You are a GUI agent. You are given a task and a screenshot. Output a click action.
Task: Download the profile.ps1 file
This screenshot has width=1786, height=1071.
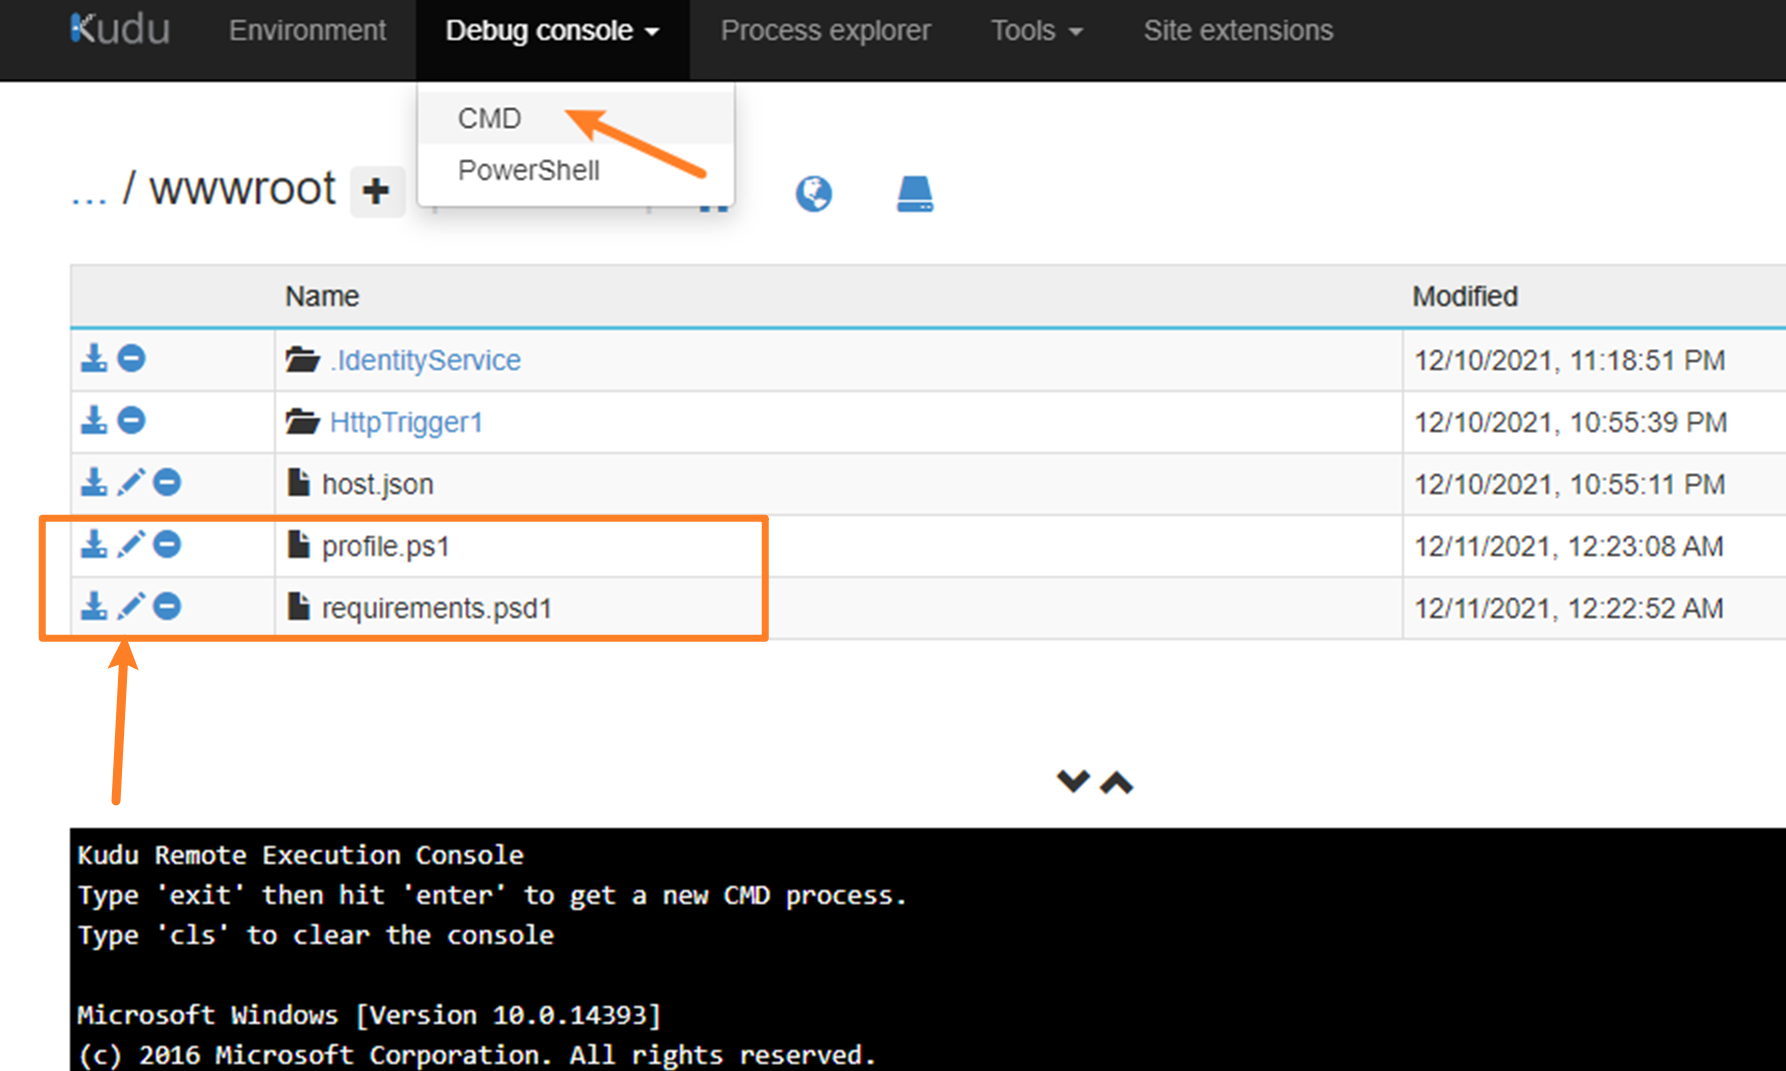(94, 544)
